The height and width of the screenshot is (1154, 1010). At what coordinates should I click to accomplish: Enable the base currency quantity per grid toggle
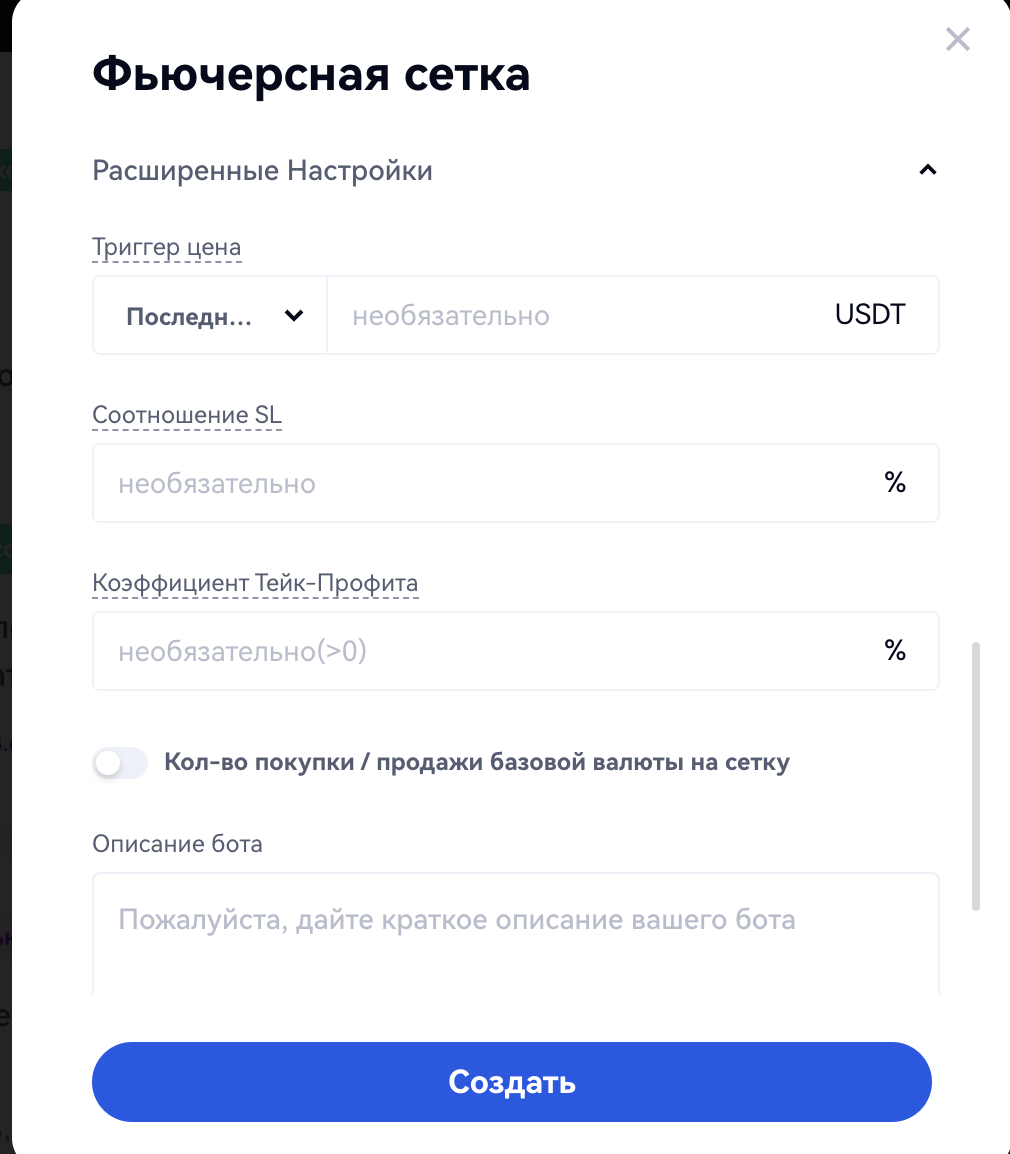tap(120, 764)
